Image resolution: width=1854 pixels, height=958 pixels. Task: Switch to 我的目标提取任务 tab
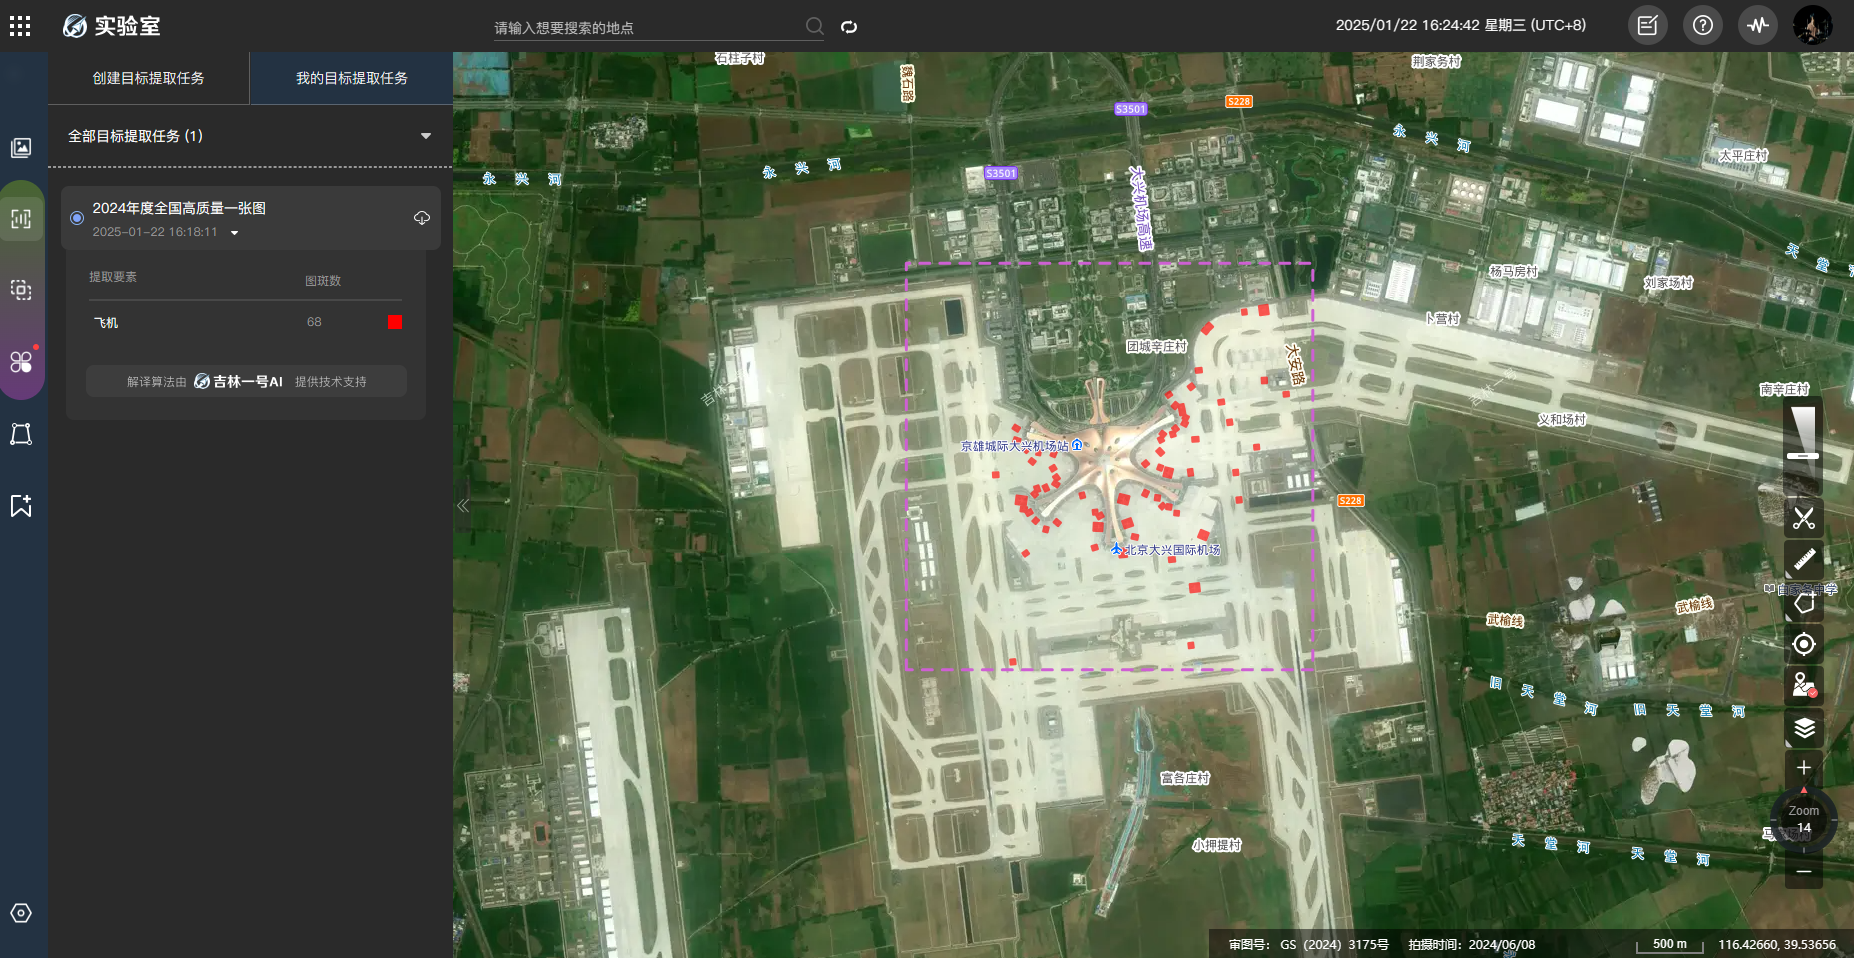pyautogui.click(x=351, y=78)
